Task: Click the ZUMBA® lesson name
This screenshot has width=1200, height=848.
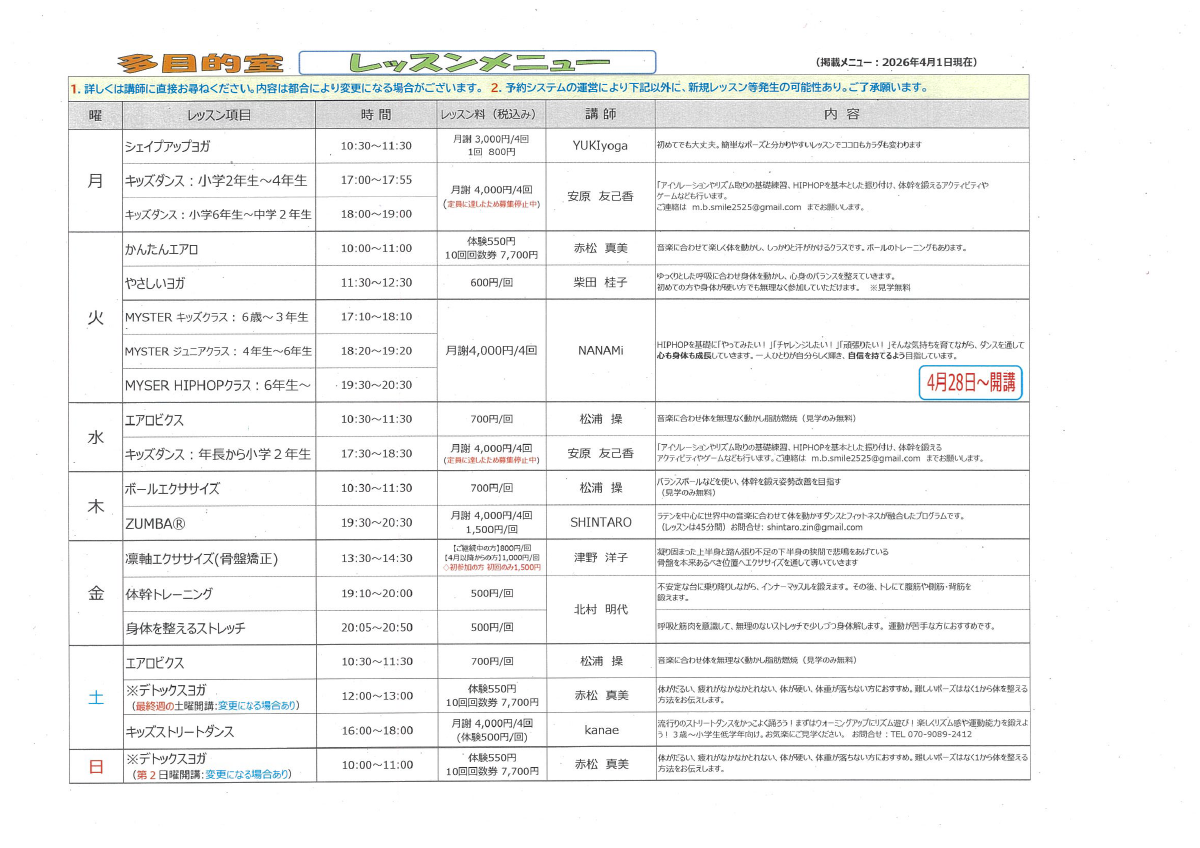Action: (155, 523)
